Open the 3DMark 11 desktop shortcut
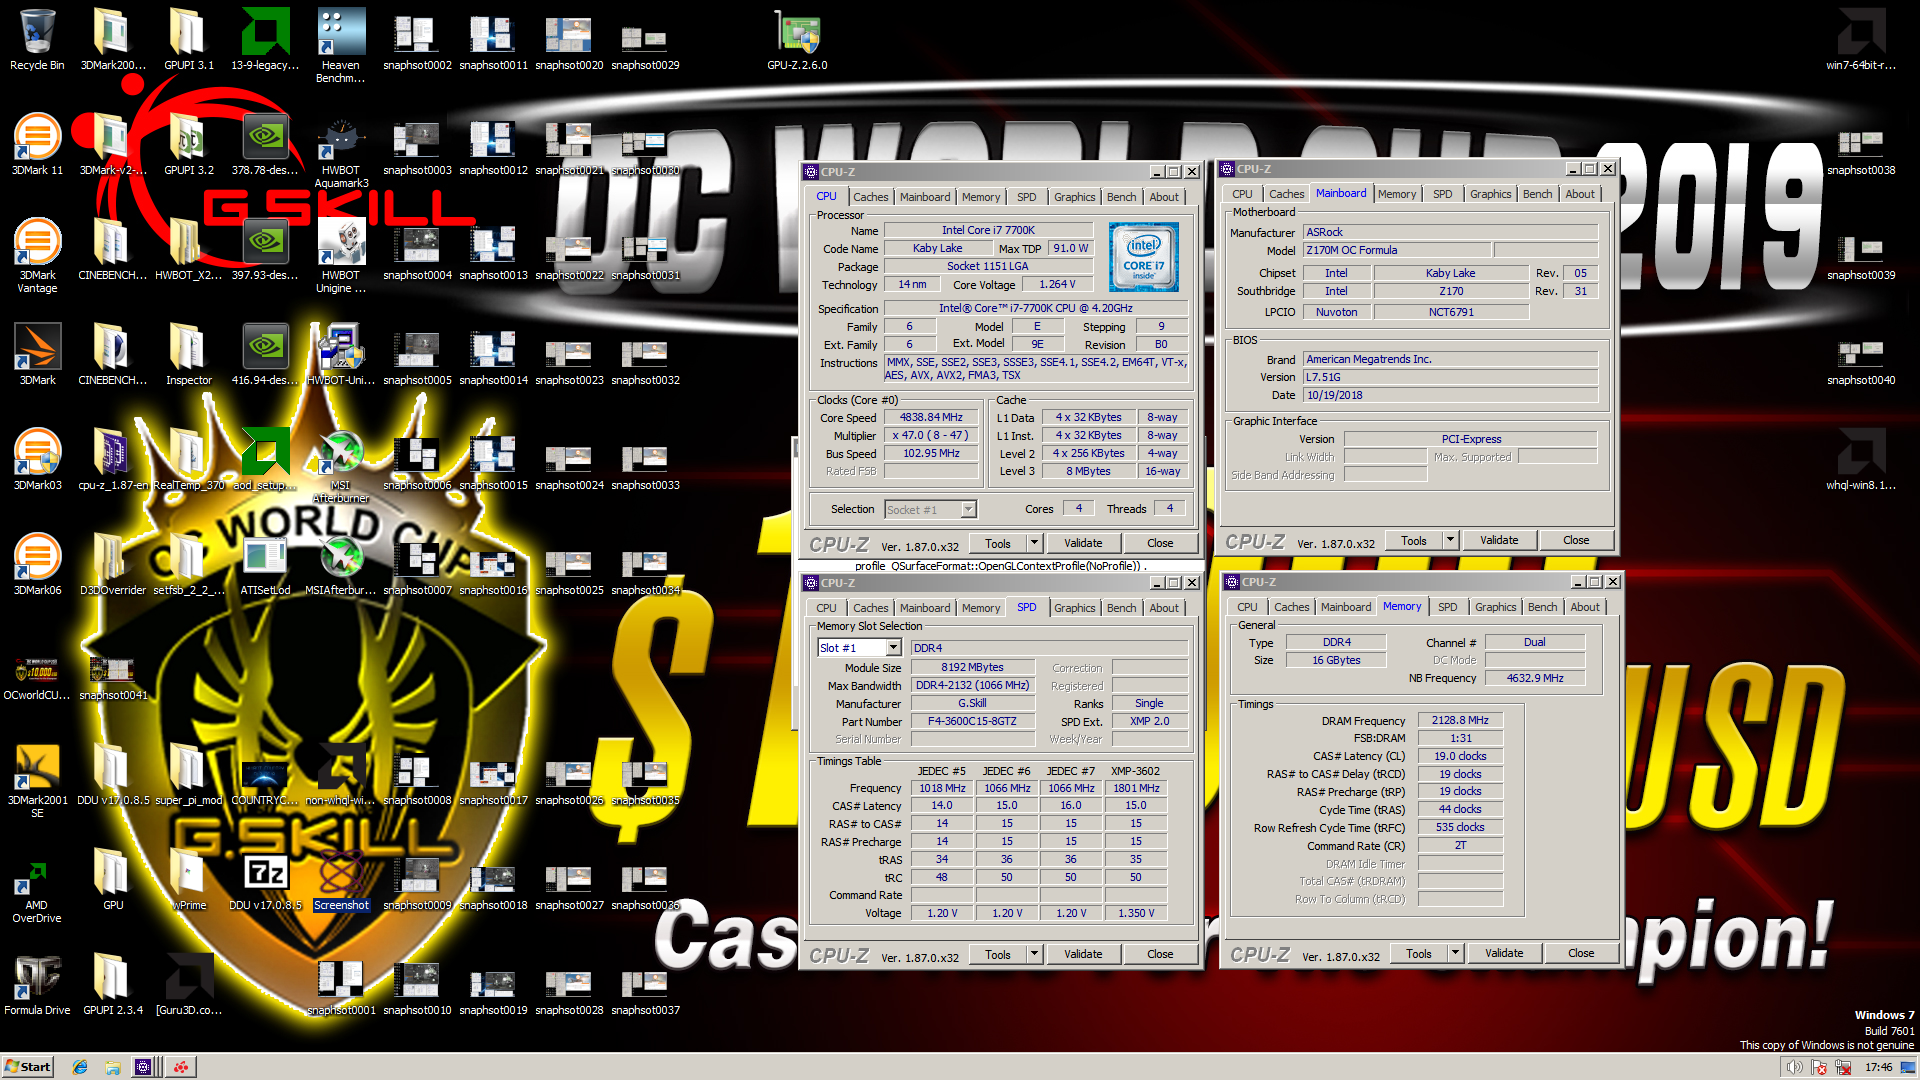This screenshot has height=1080, width=1920. pyautogui.click(x=37, y=146)
